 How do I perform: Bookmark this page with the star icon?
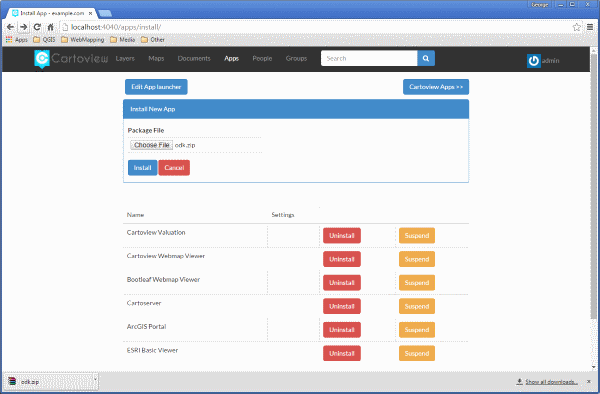576,27
